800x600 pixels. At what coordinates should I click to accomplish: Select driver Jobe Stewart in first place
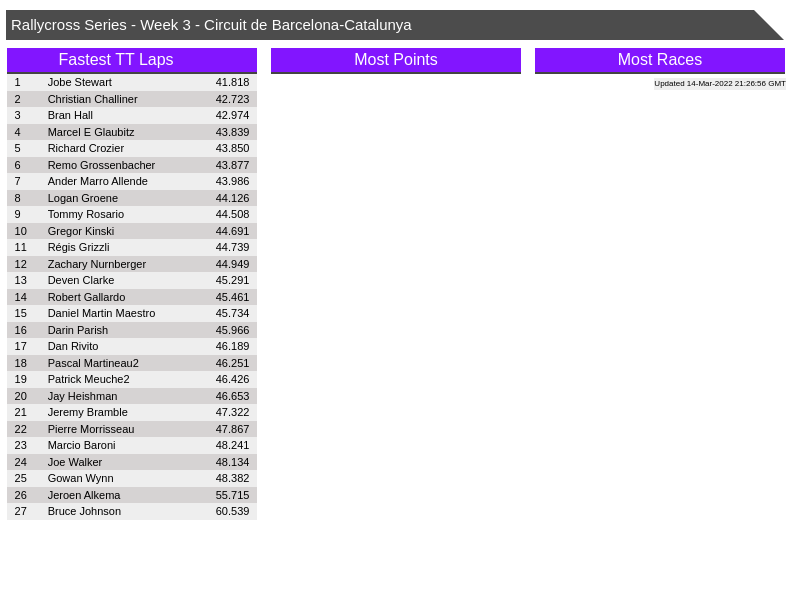point(80,82)
